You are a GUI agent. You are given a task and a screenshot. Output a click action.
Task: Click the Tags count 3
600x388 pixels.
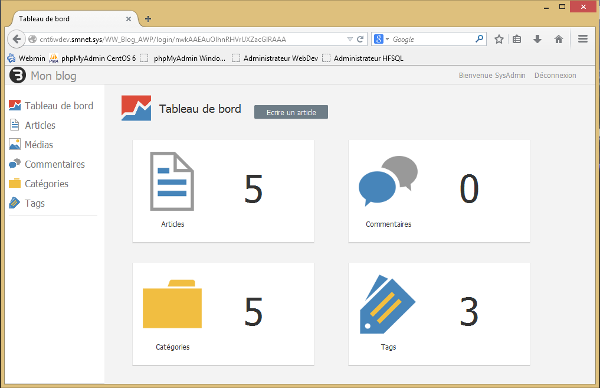click(469, 312)
